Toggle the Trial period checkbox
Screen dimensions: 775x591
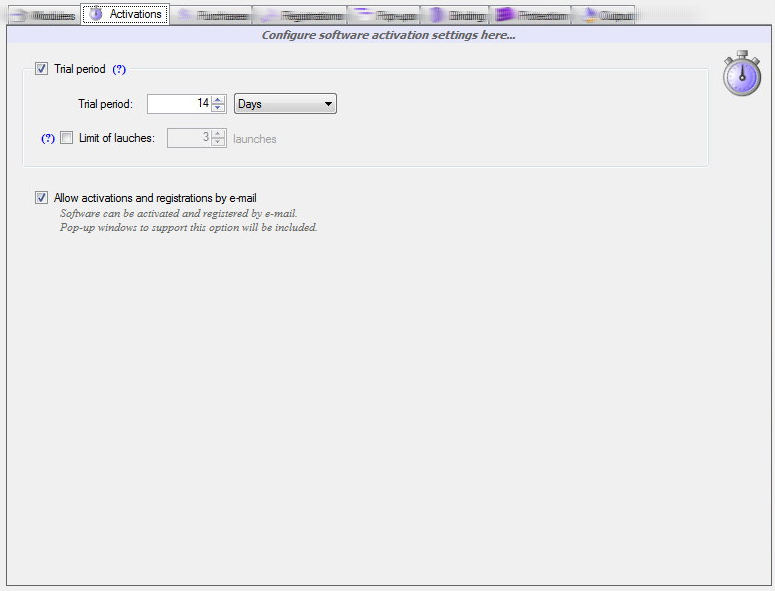42,69
